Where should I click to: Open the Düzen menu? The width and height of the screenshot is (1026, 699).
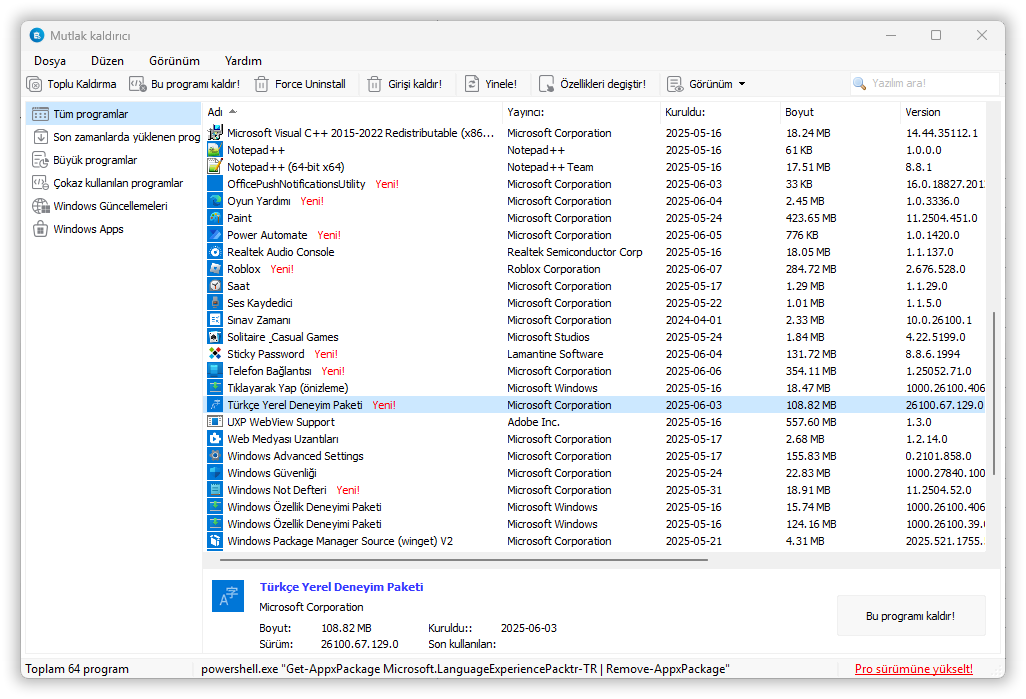coord(107,61)
